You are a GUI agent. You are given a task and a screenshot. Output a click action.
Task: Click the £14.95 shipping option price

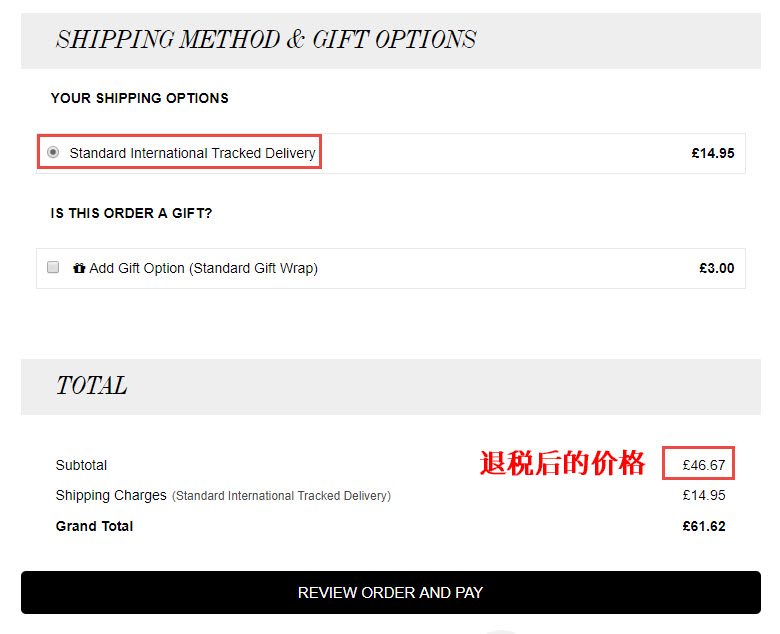[713, 153]
